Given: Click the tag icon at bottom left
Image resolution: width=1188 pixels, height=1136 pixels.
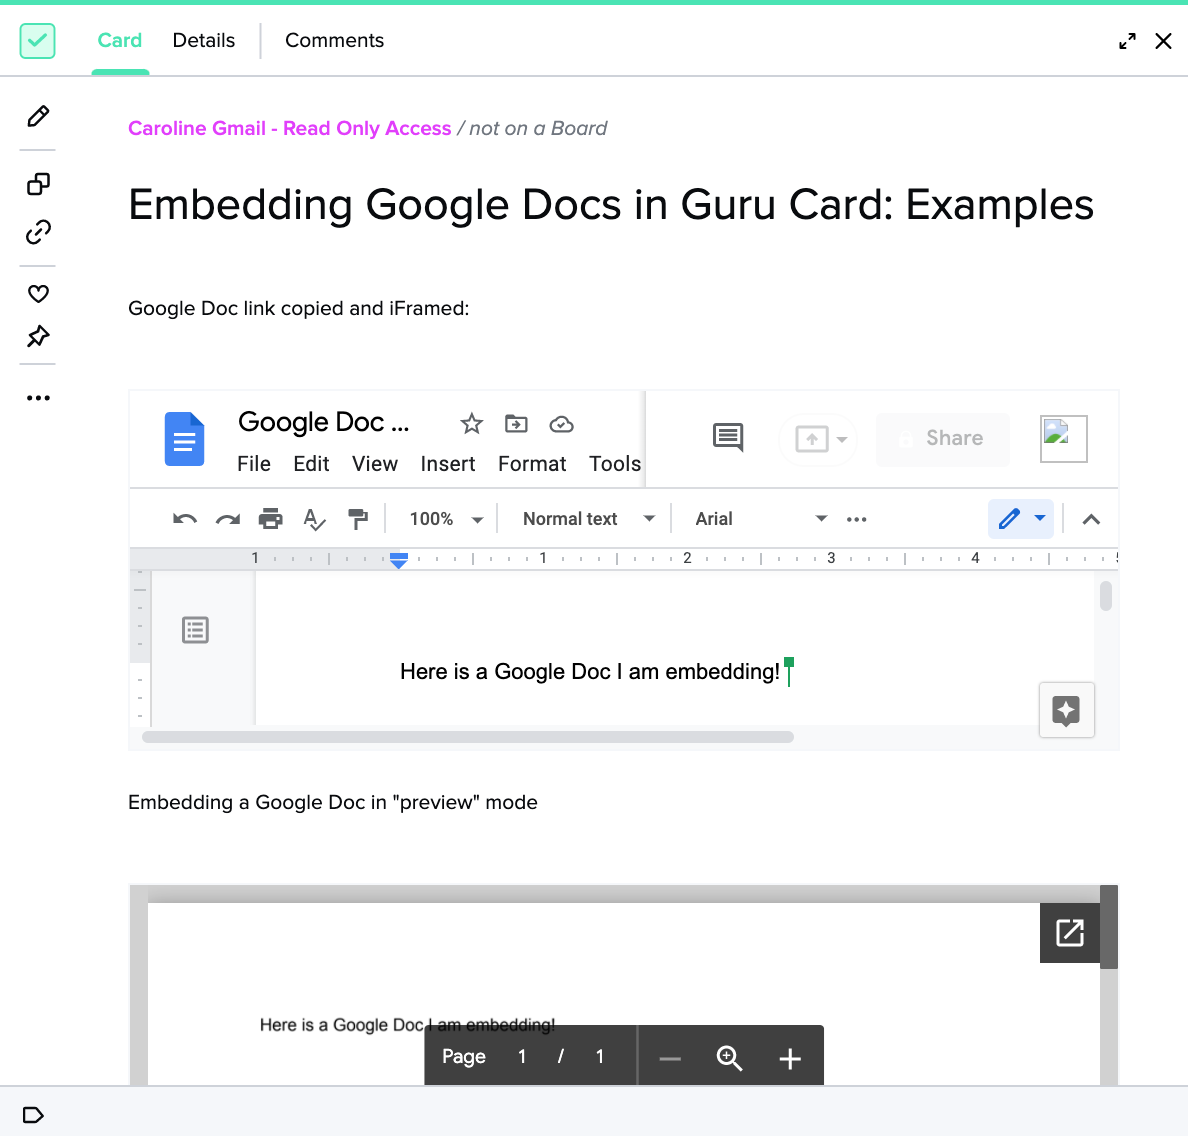Looking at the screenshot, I should point(33,1115).
